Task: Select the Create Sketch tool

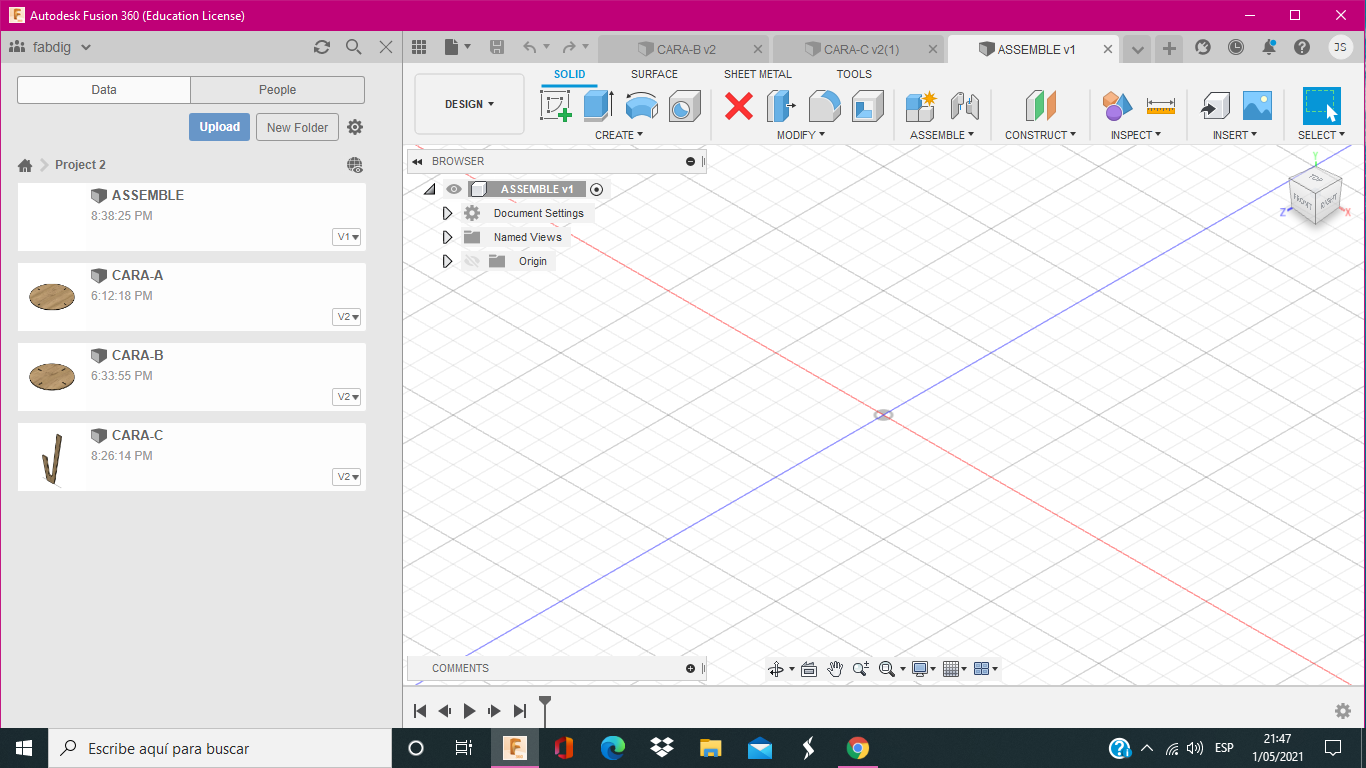Action: point(556,105)
